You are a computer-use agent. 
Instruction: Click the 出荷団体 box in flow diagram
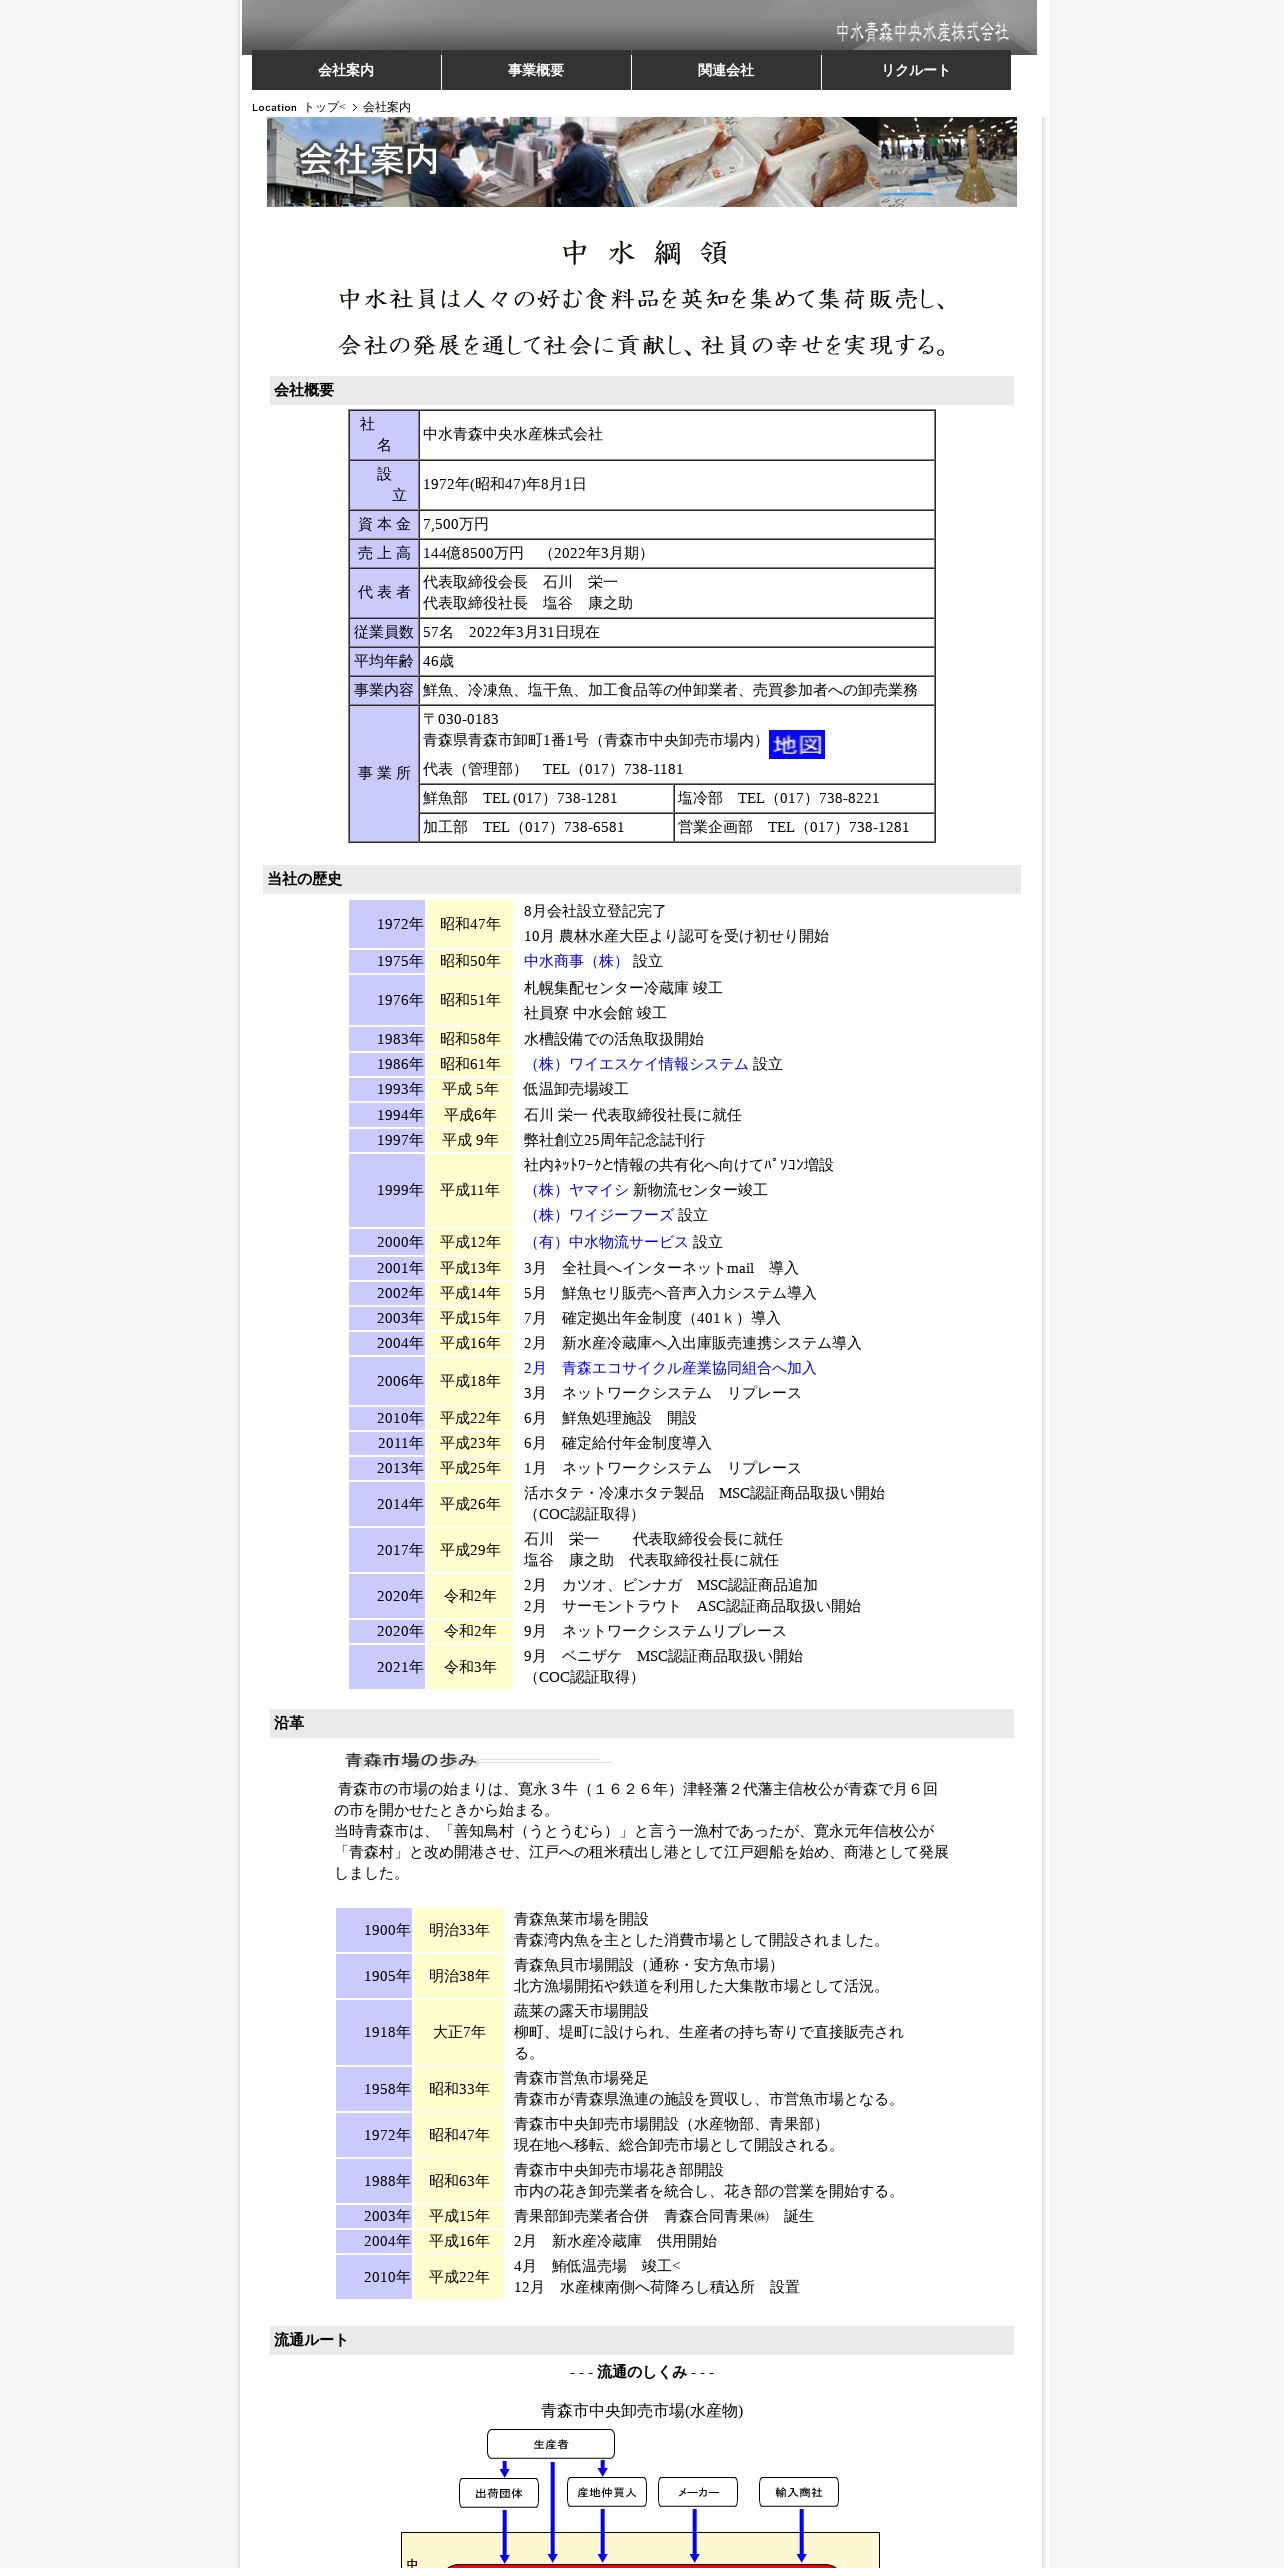click(499, 2493)
